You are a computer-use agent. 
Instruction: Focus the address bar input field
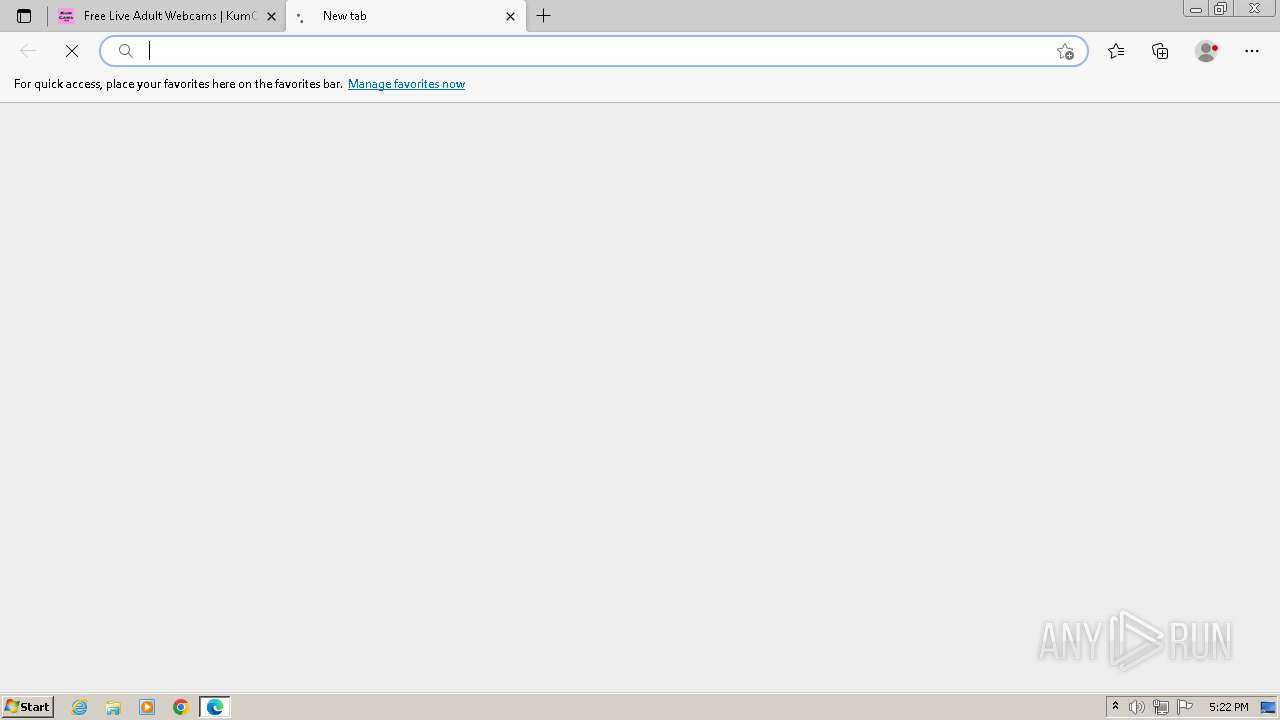coord(595,51)
